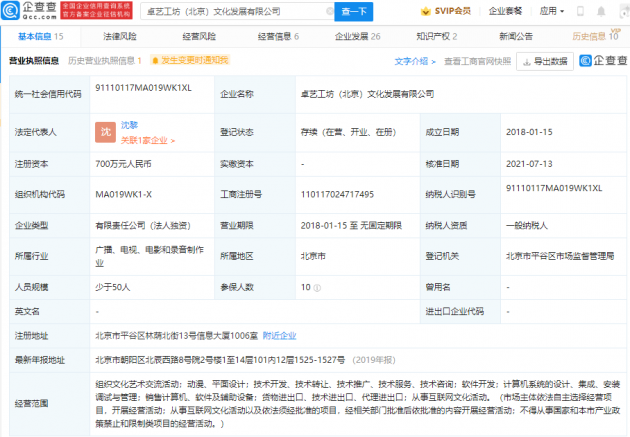Select the 经营范围 description text
Image resolution: width=630 pixels, height=437 pixels.
point(358,404)
